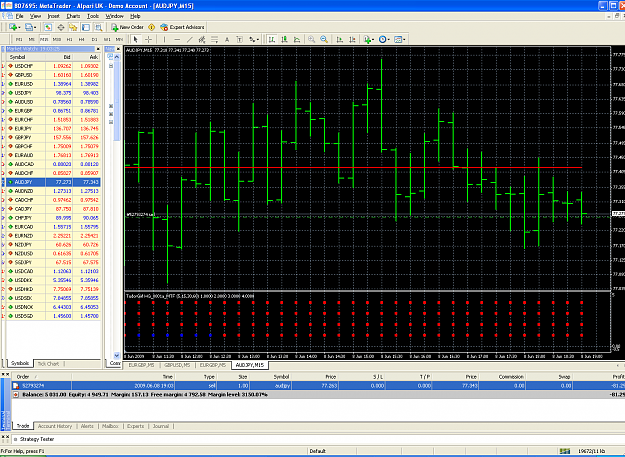Click the connection status 19672/11 kb
Screen dimensions: 625x457
[x=591, y=451]
